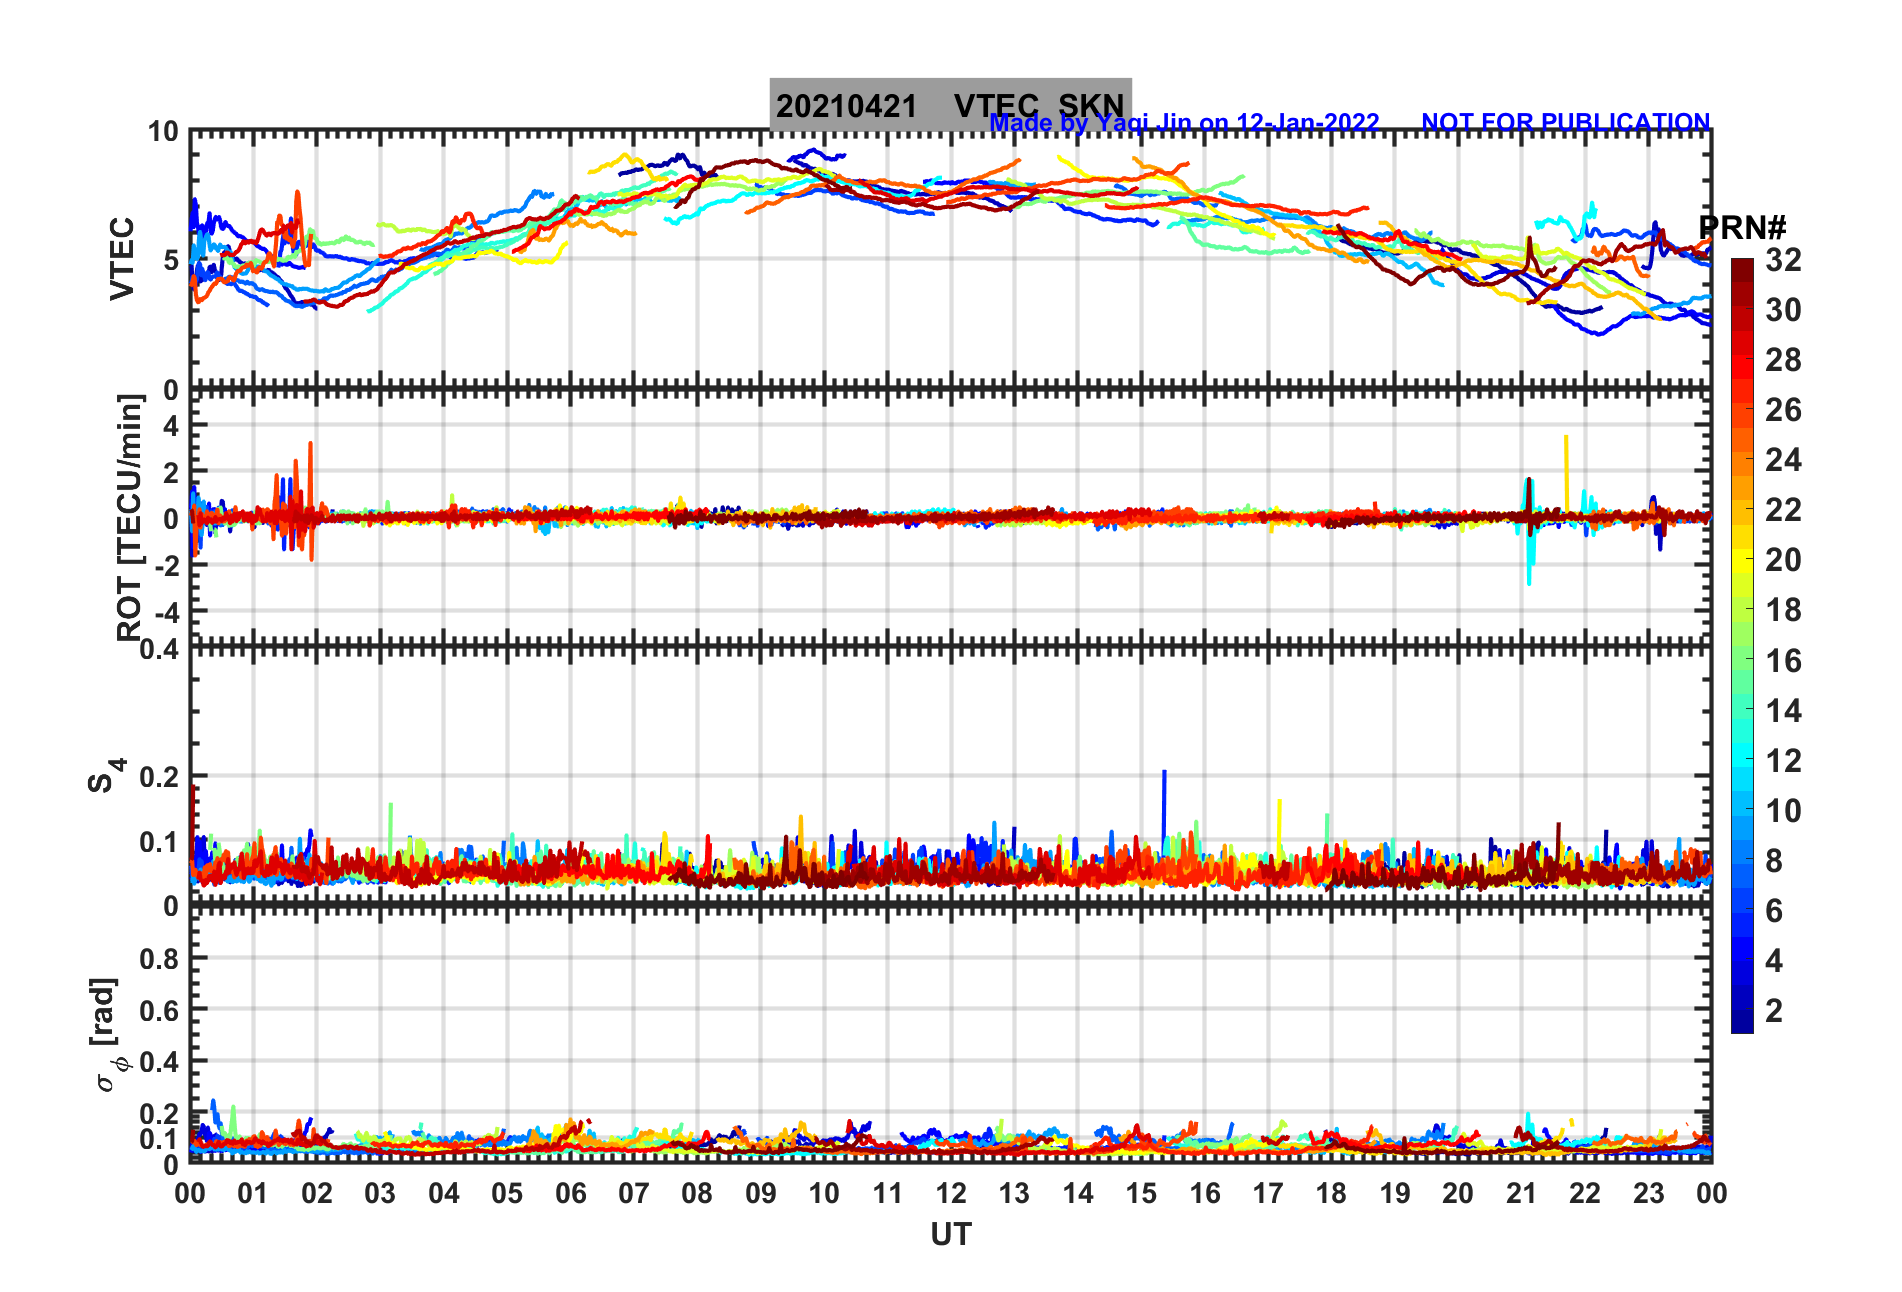Click the 'ROT [TECU/min]' y-axis label
Screen dimensions: 1902x1292
point(130,517)
